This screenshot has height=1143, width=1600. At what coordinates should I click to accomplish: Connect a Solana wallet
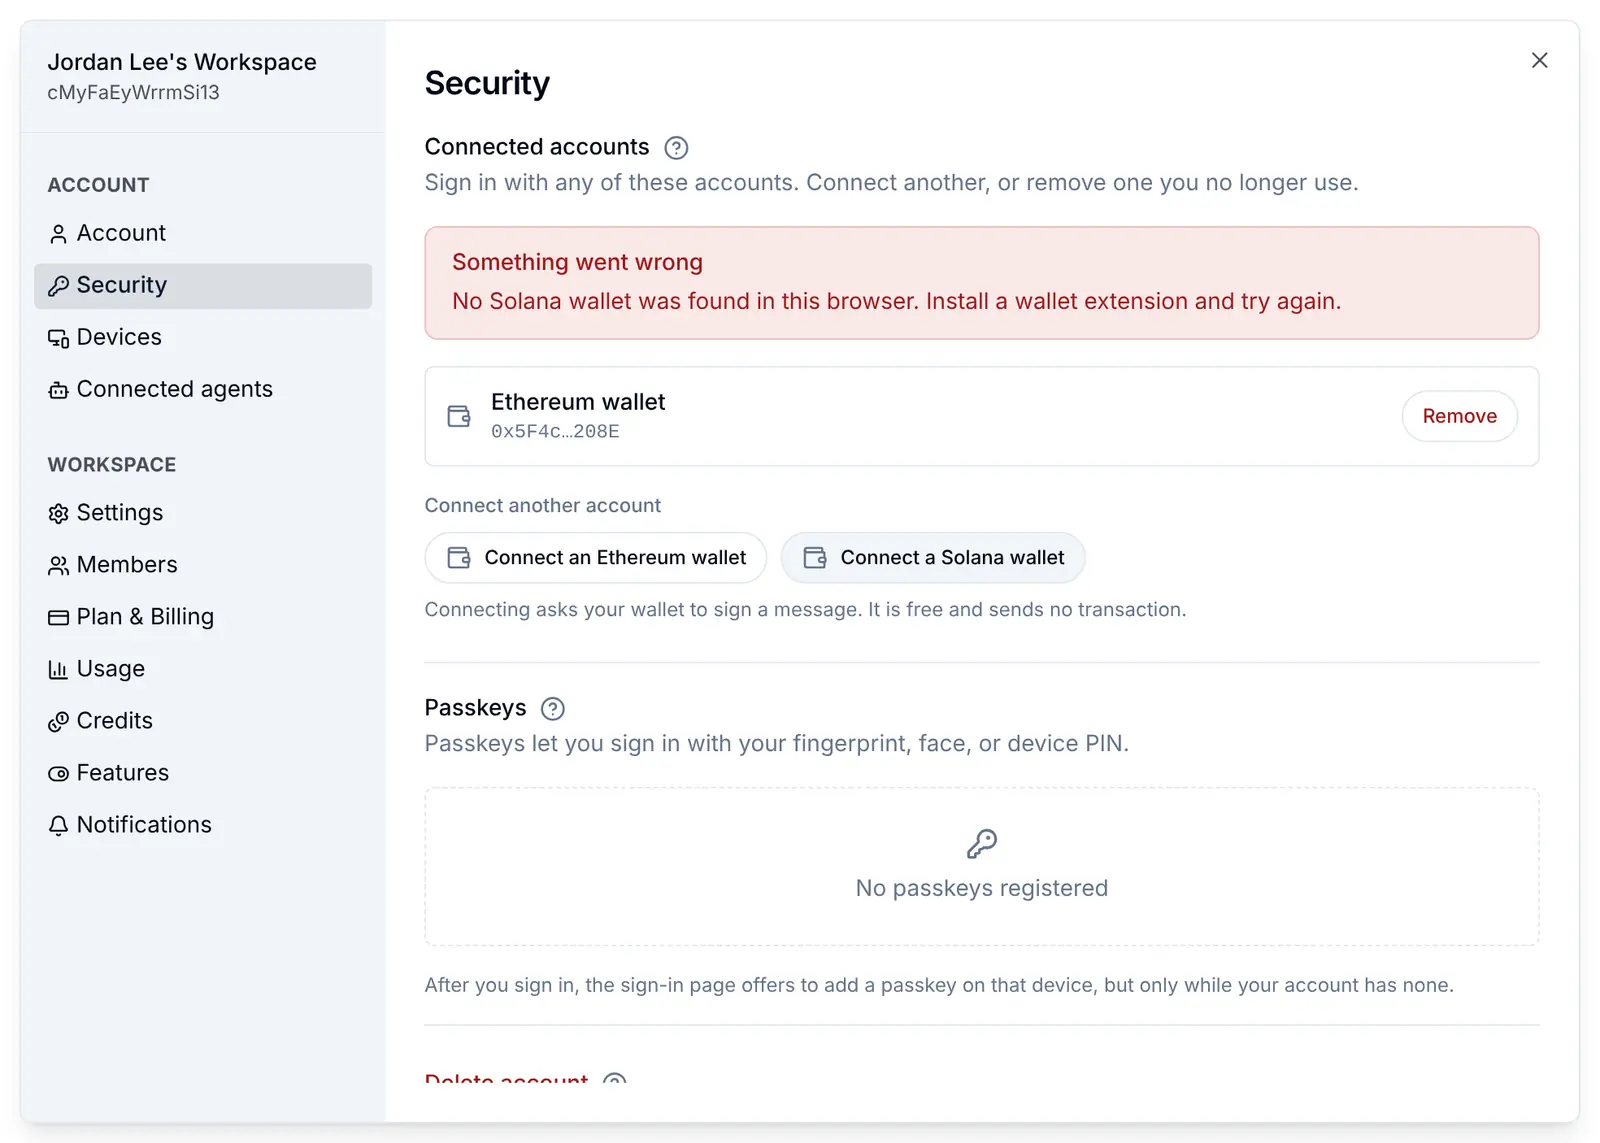933,558
